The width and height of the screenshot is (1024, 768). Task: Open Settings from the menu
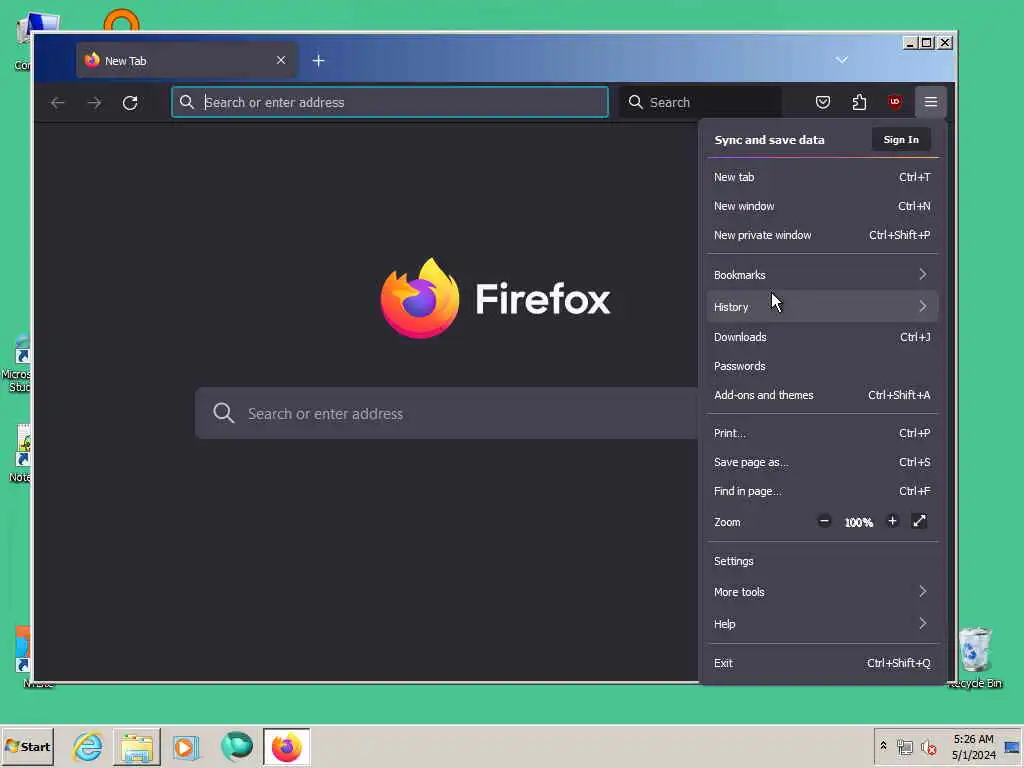pyautogui.click(x=822, y=561)
